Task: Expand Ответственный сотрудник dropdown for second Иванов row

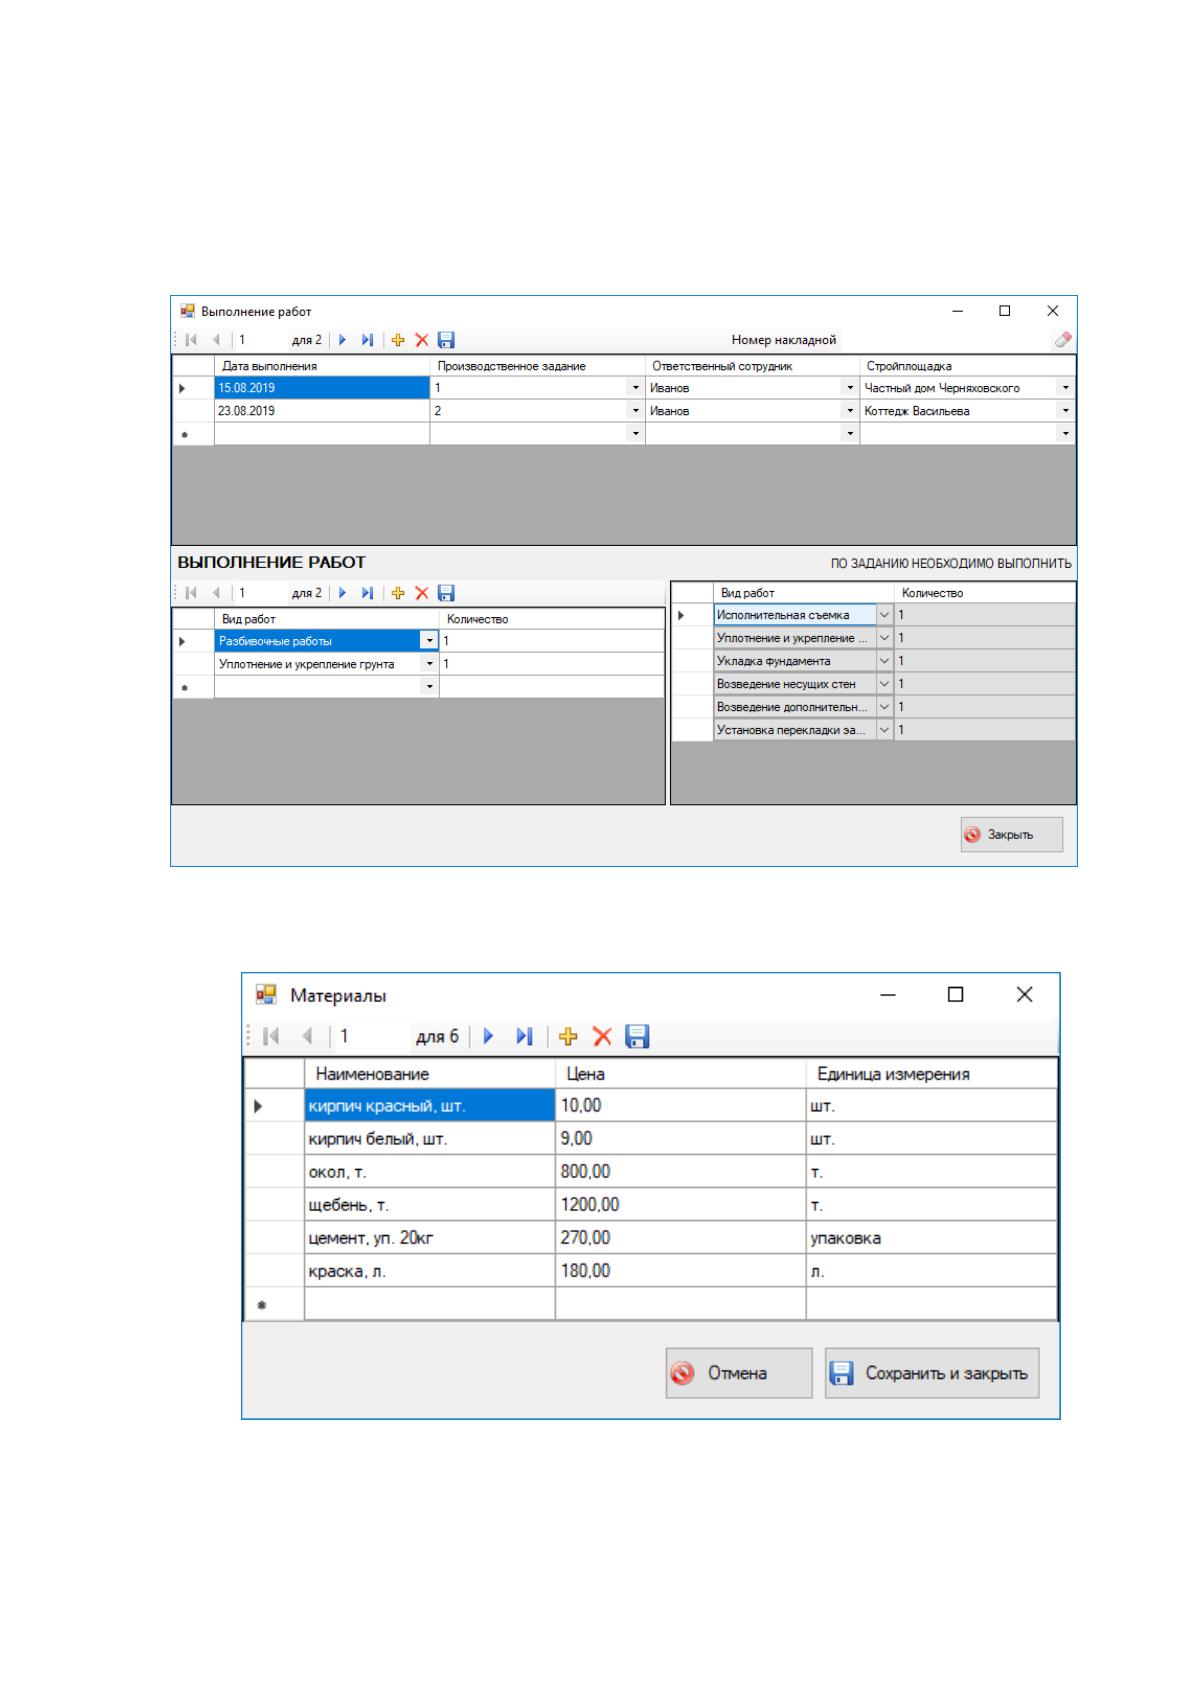Action: 851,411
